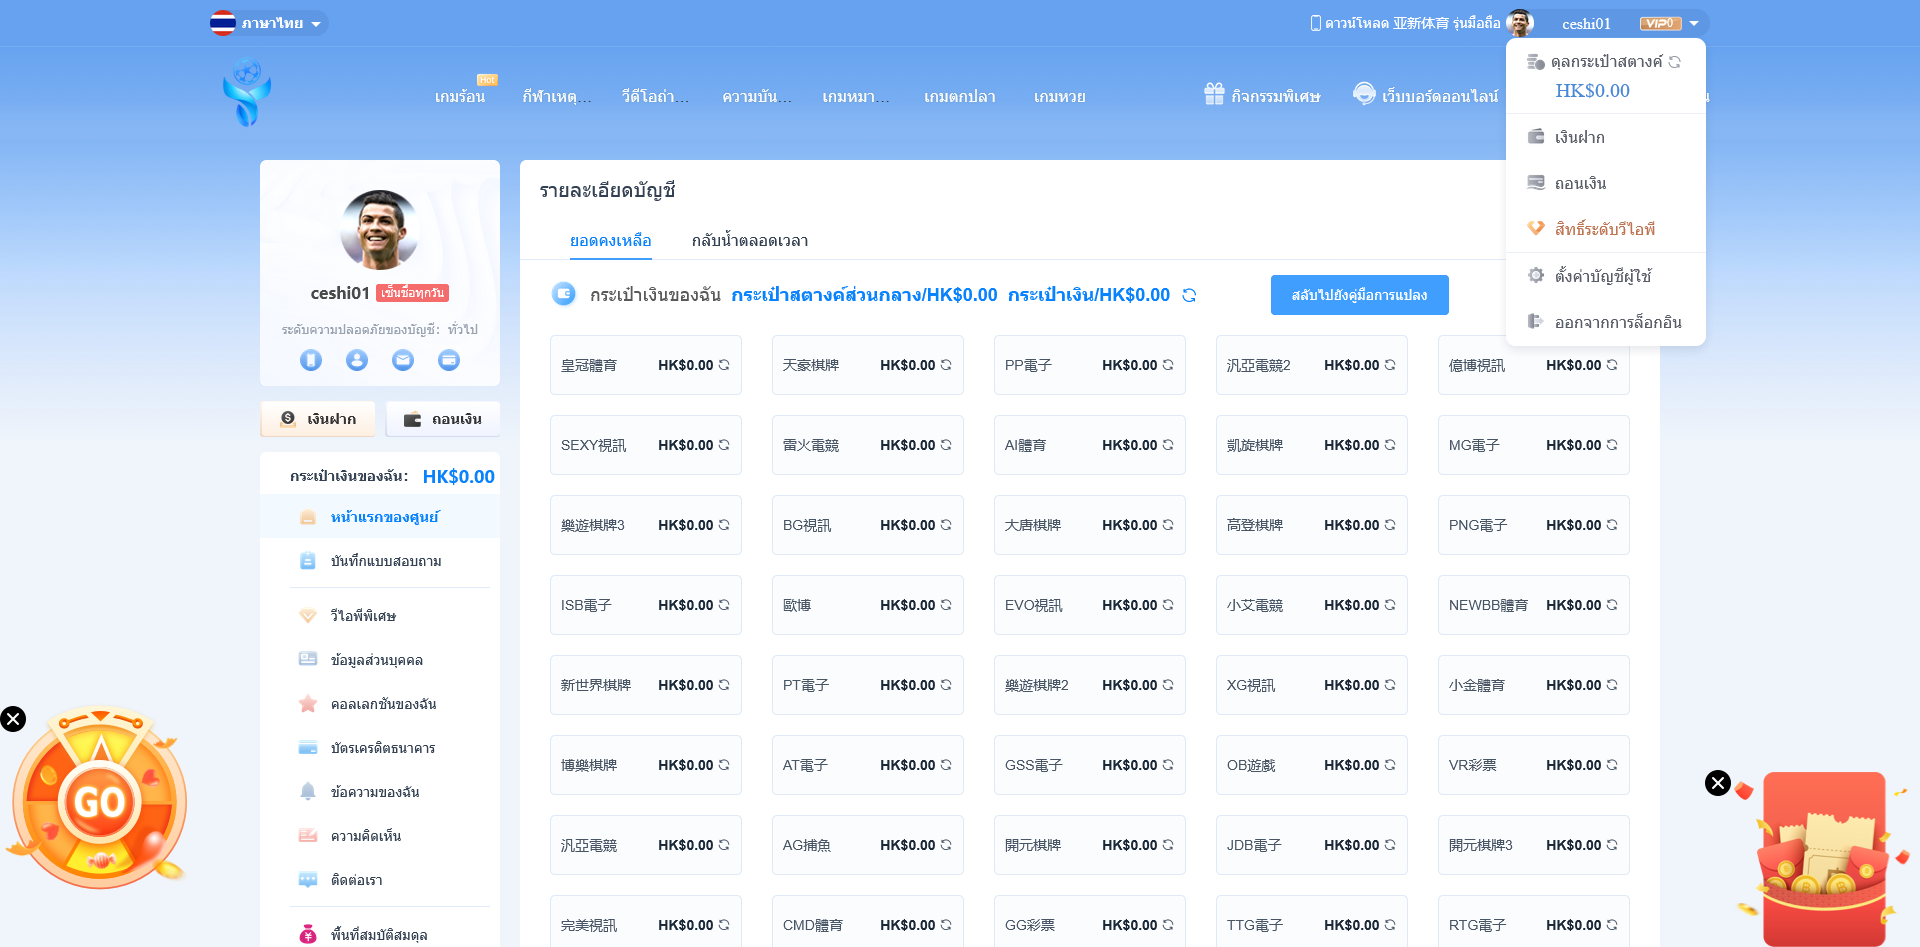This screenshot has height=947, width=1920.
Task: Select ถอนเงิน in the account dropdown
Action: click(1580, 183)
